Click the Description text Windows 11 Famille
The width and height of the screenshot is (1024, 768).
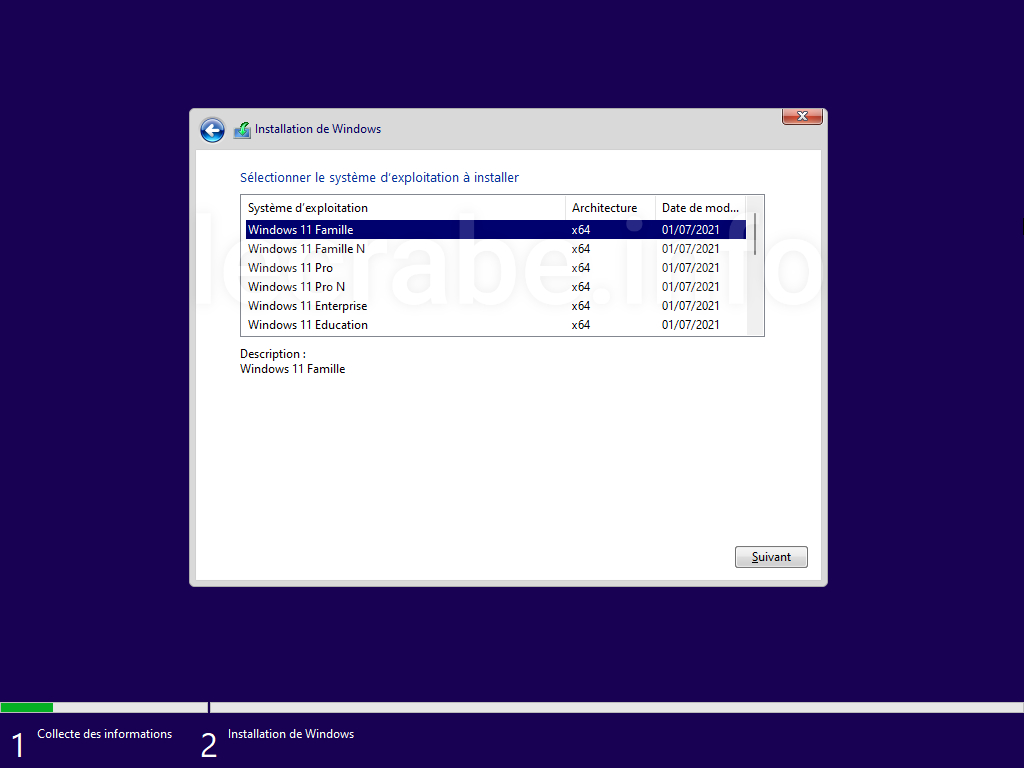pyautogui.click(x=293, y=369)
